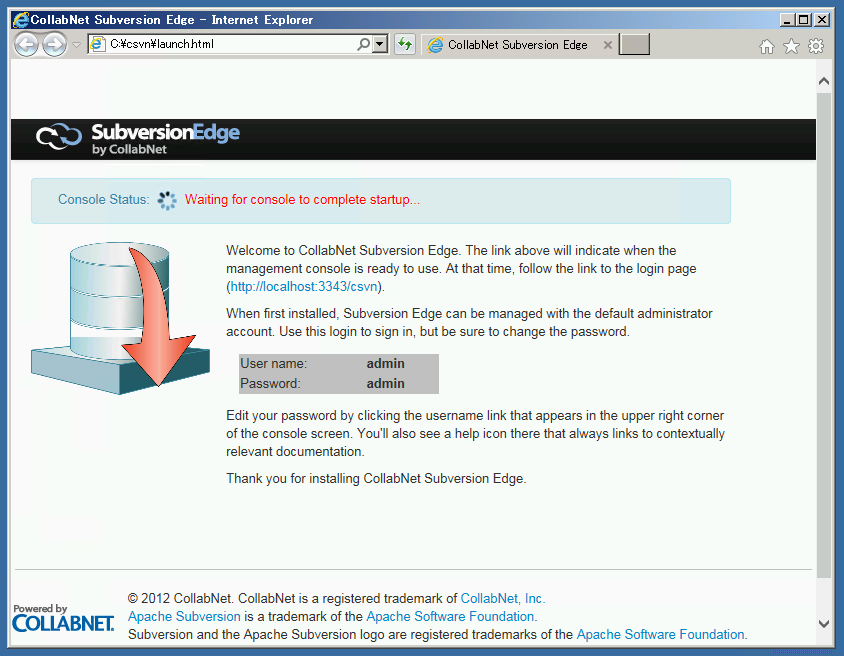Minimize the Internet Explorer window
Screen dimensions: 844x656
pyautogui.click(x=787, y=20)
